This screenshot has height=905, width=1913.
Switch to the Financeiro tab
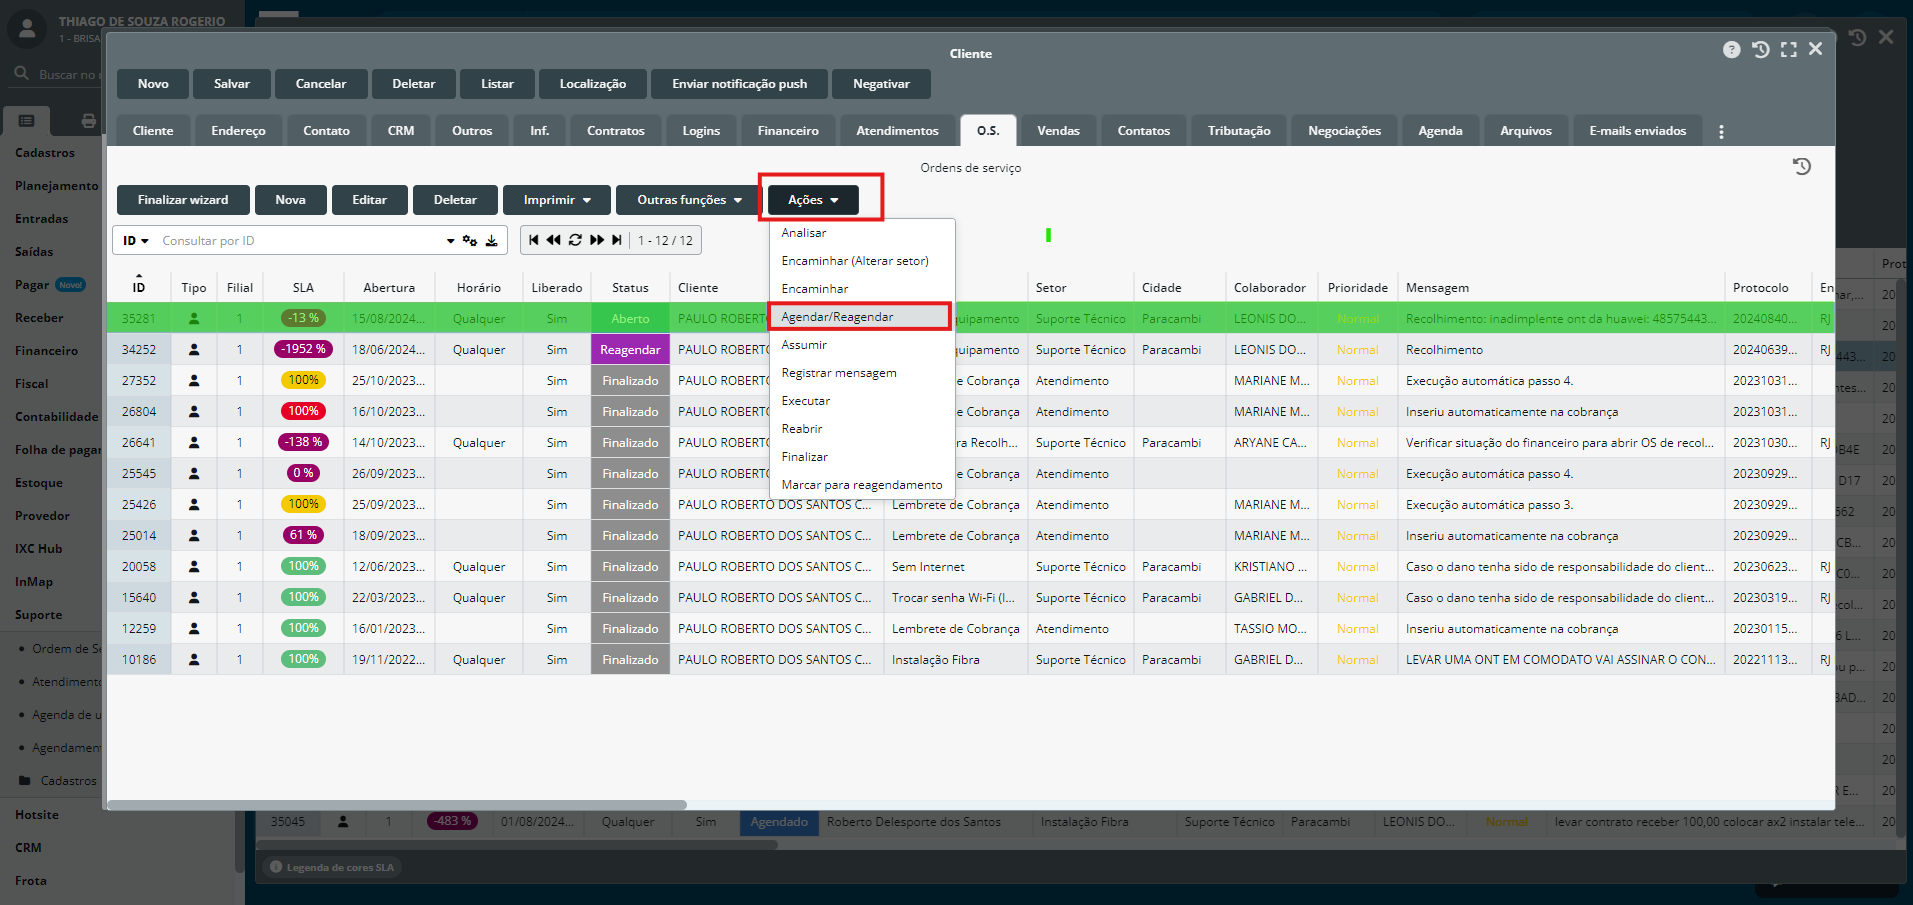point(787,131)
